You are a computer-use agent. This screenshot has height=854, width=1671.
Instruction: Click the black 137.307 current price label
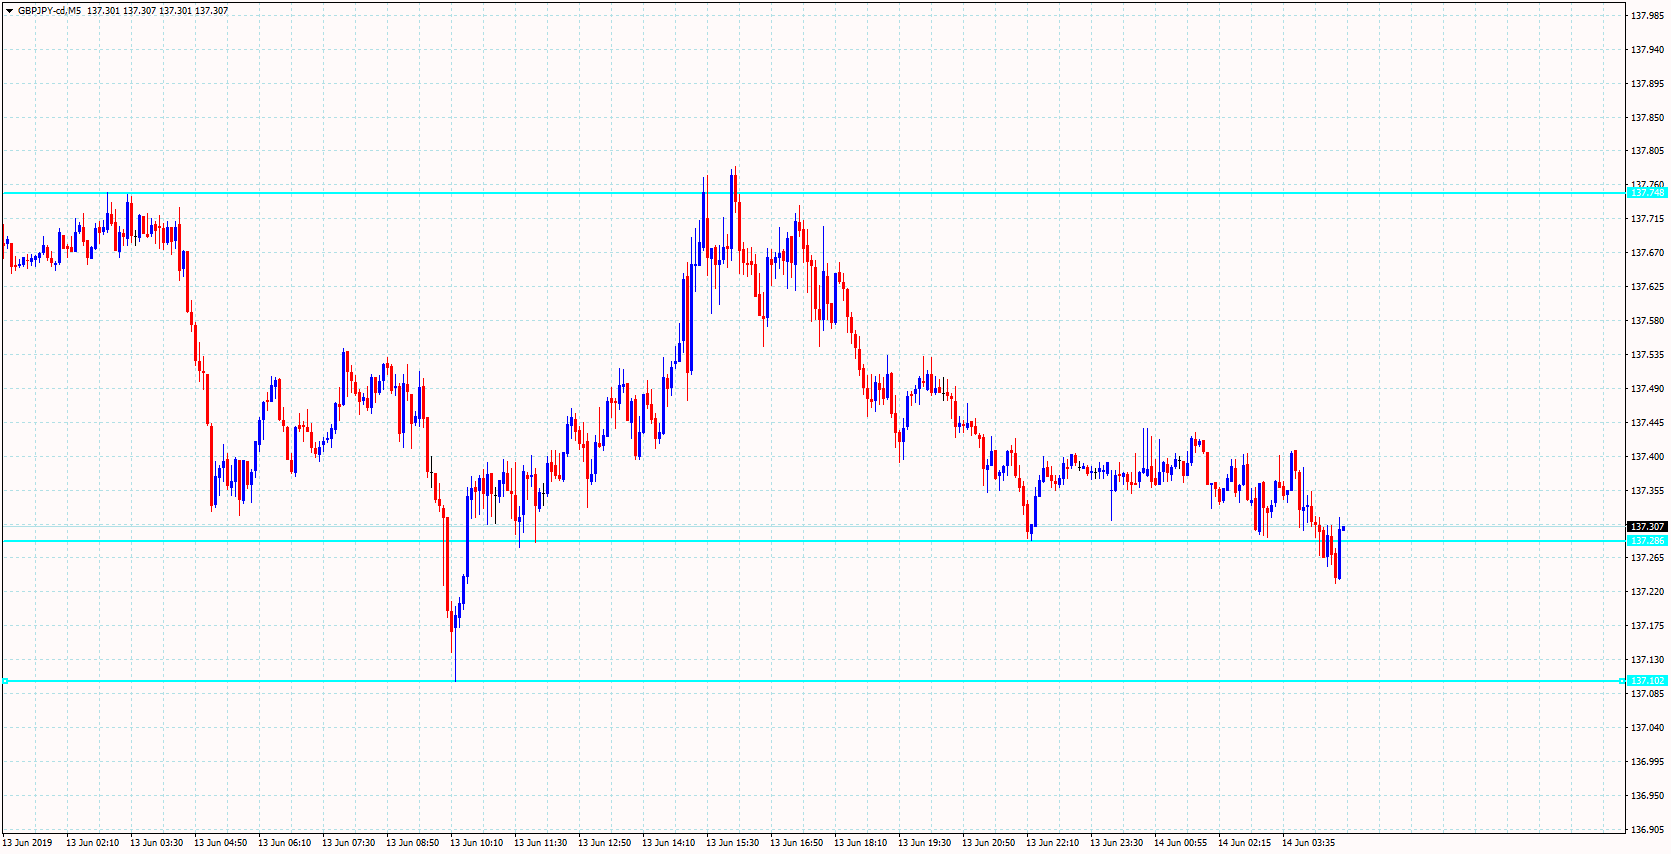point(1647,527)
